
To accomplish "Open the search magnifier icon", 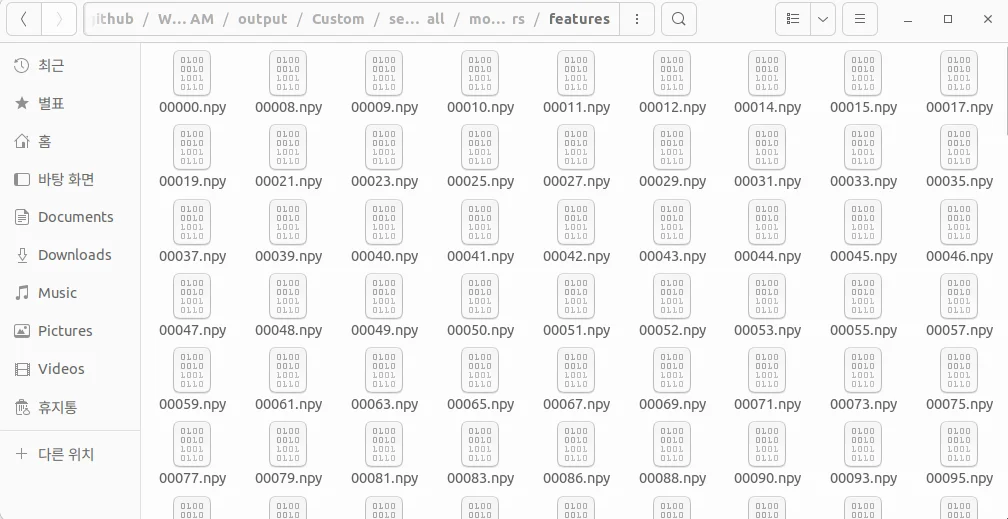I will coord(678,19).
